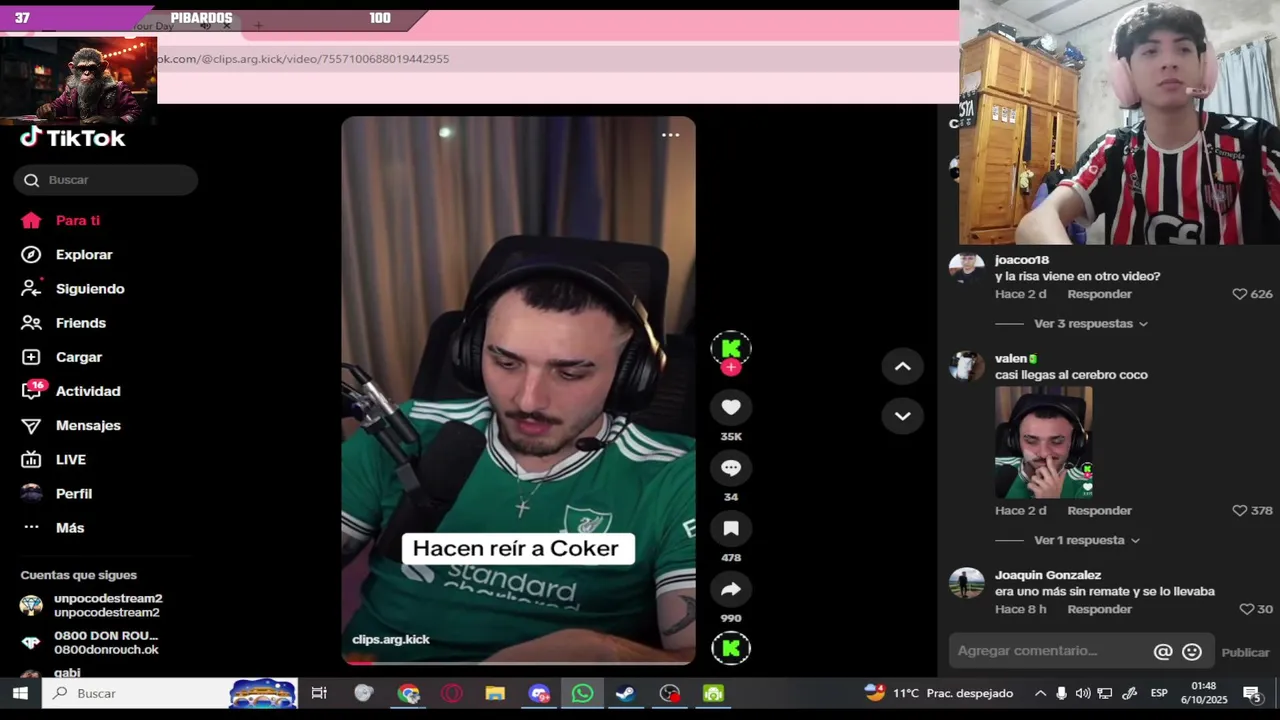The image size is (1280, 720).
Task: Open Perfil page
Action: pyautogui.click(x=74, y=494)
